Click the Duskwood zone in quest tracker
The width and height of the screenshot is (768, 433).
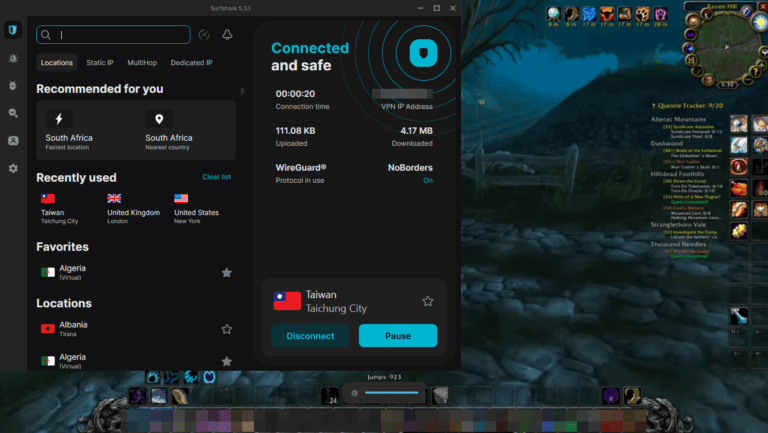[x=667, y=144]
